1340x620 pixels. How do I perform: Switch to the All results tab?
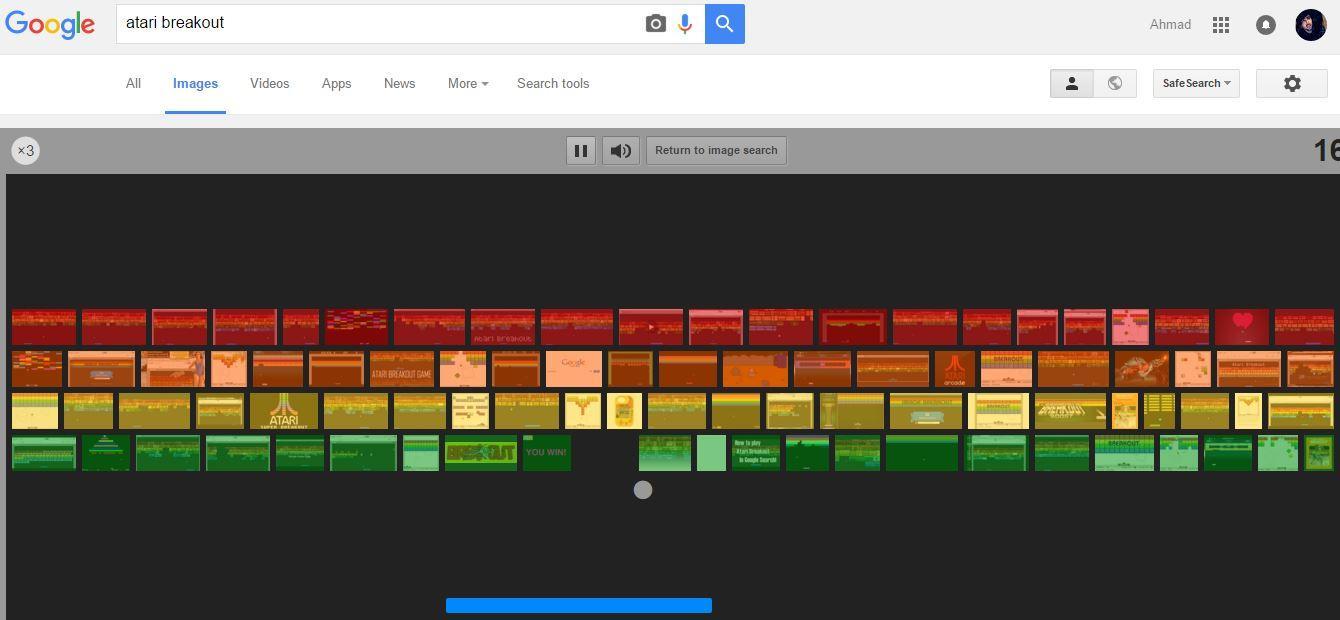pyautogui.click(x=133, y=84)
